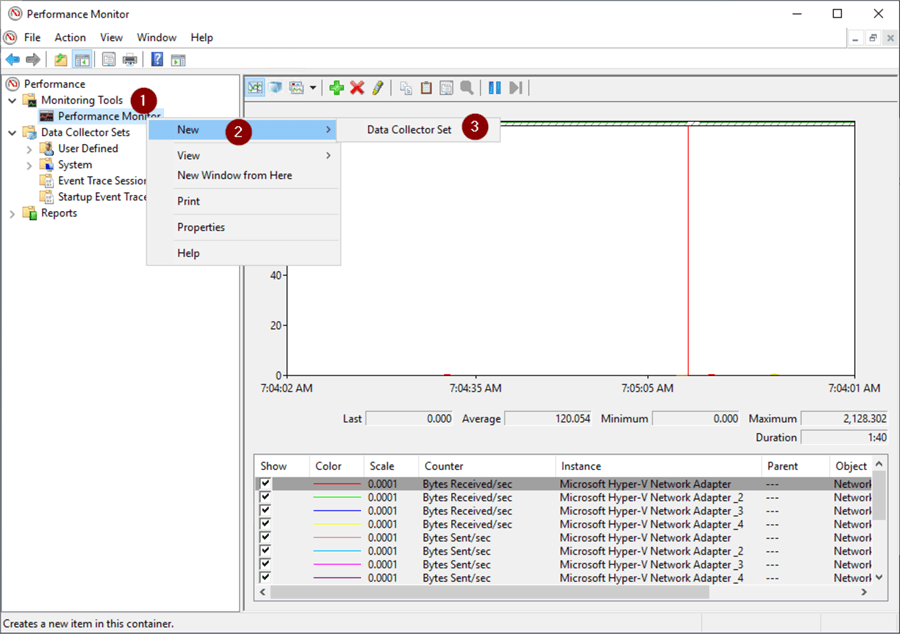Sort by the Instance column header
The height and width of the screenshot is (634, 900).
tap(658, 466)
